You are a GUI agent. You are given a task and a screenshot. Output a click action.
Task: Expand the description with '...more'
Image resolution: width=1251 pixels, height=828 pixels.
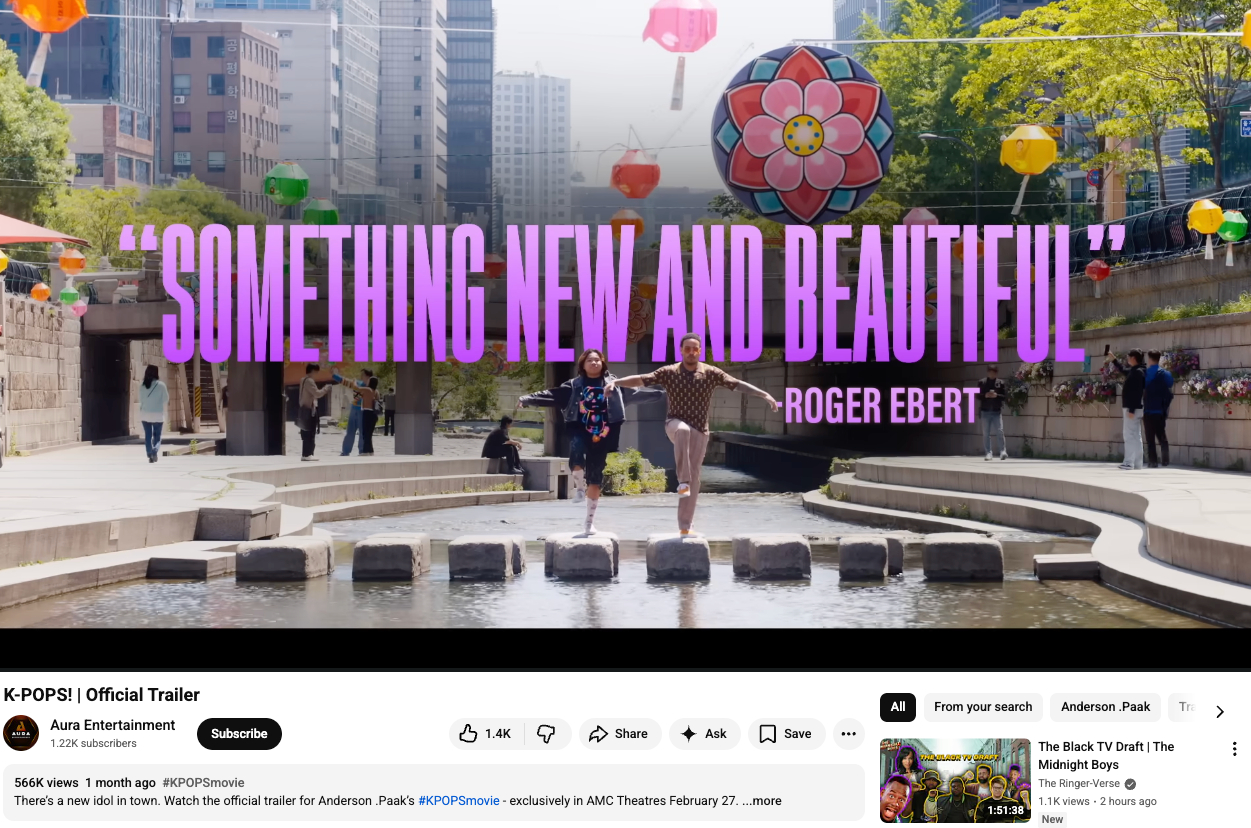tap(762, 801)
